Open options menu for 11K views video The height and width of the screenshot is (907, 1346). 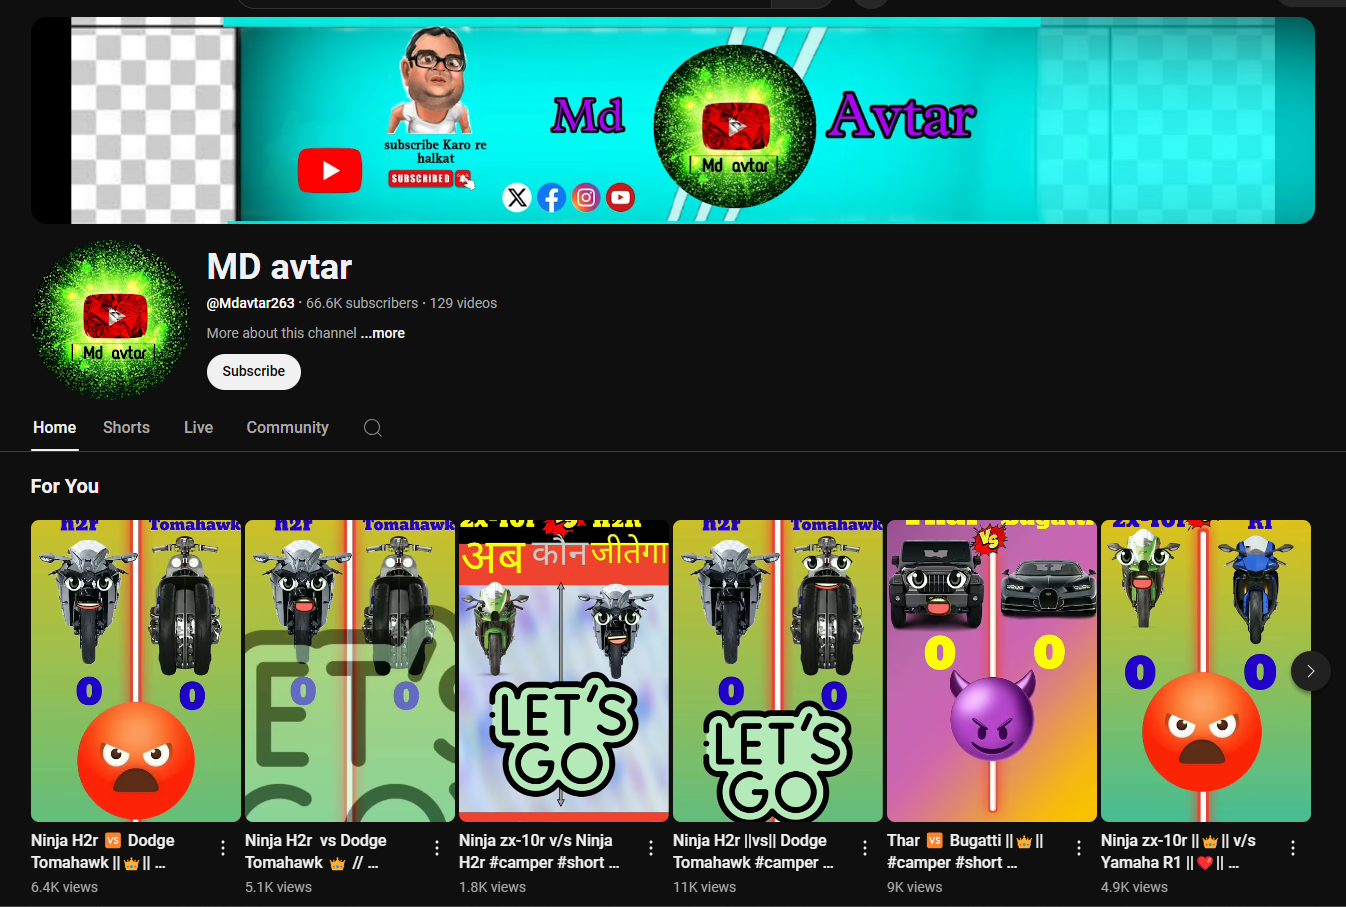[x=864, y=848]
